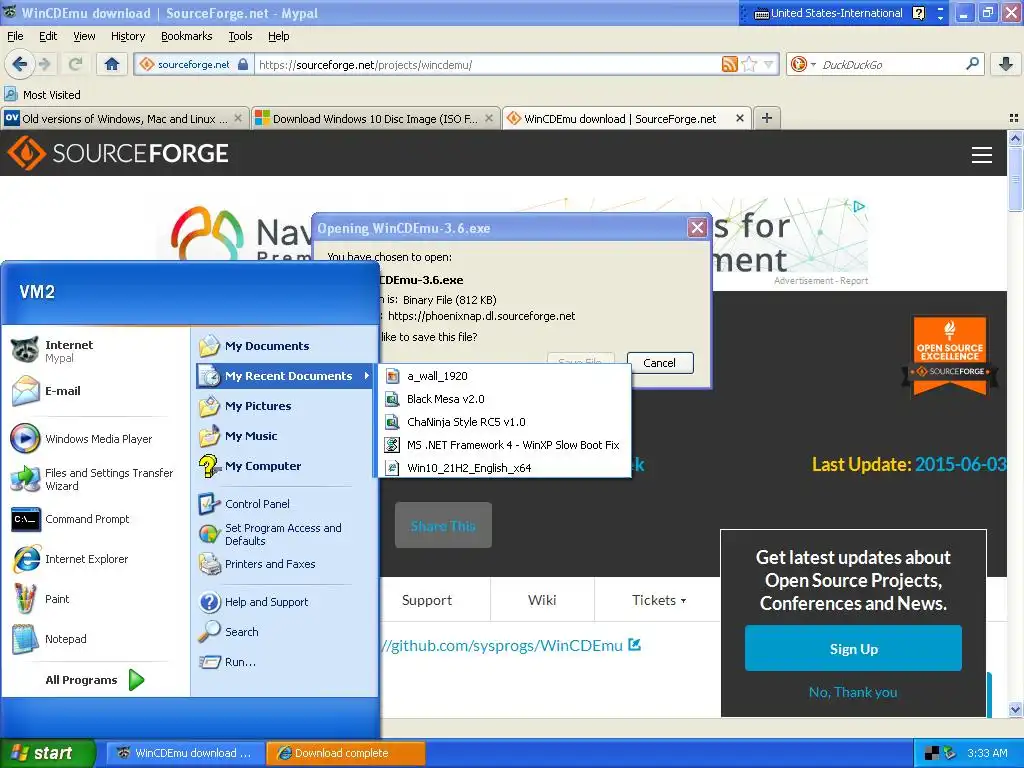Click Cancel in the Opening WinCDEmu dialog

(660, 363)
